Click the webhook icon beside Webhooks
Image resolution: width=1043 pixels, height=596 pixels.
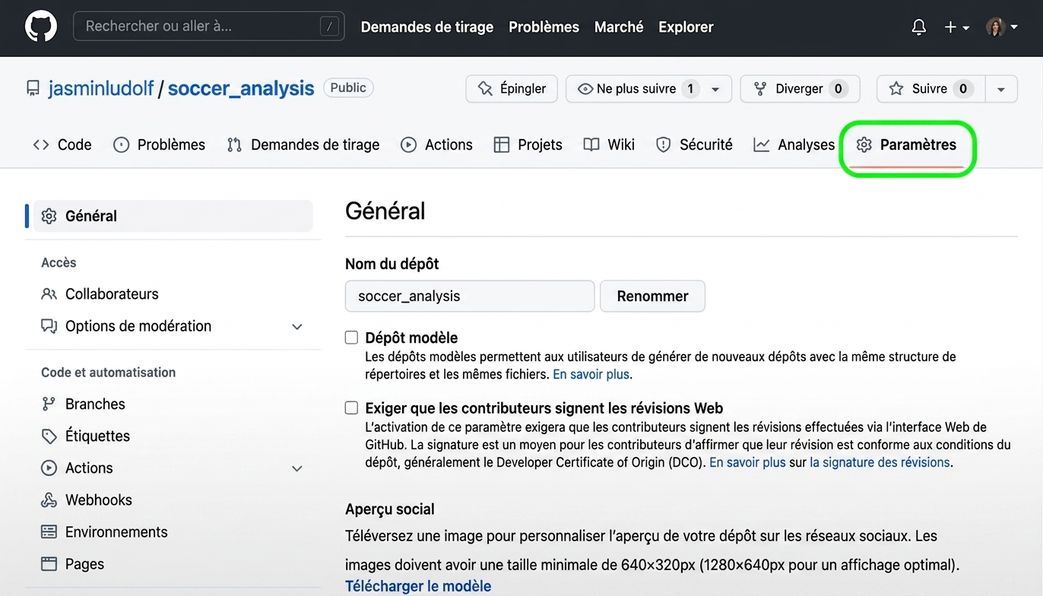[x=49, y=500]
